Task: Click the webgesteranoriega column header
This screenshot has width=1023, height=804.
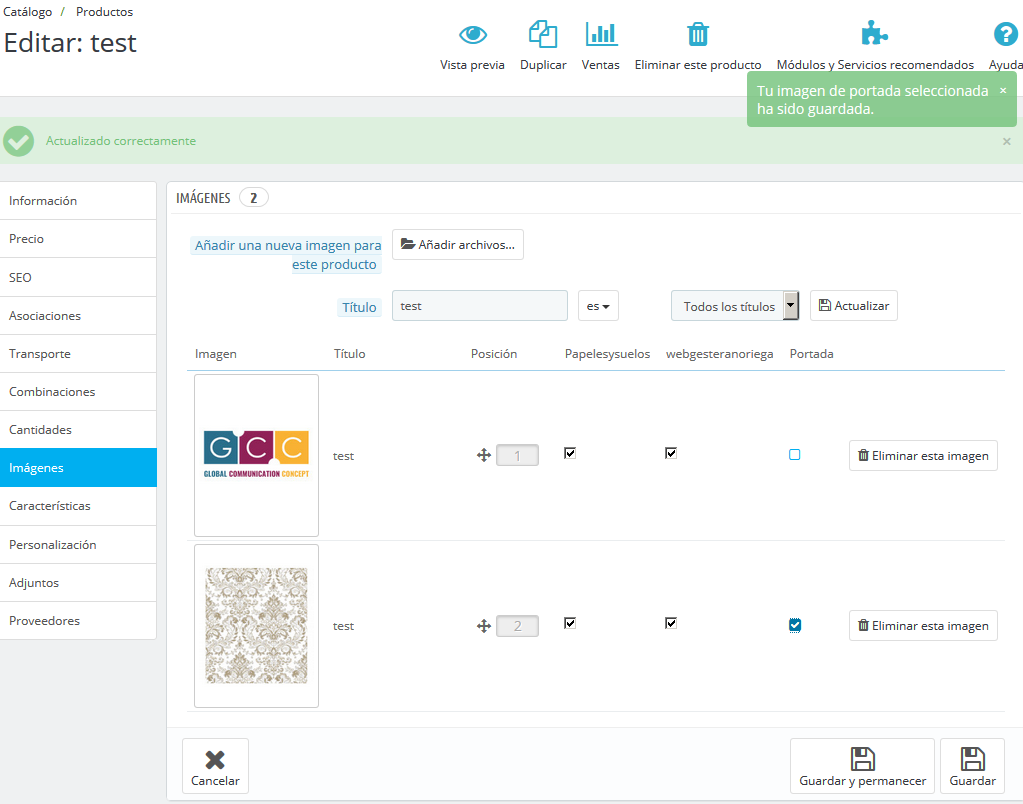Action: coord(720,354)
